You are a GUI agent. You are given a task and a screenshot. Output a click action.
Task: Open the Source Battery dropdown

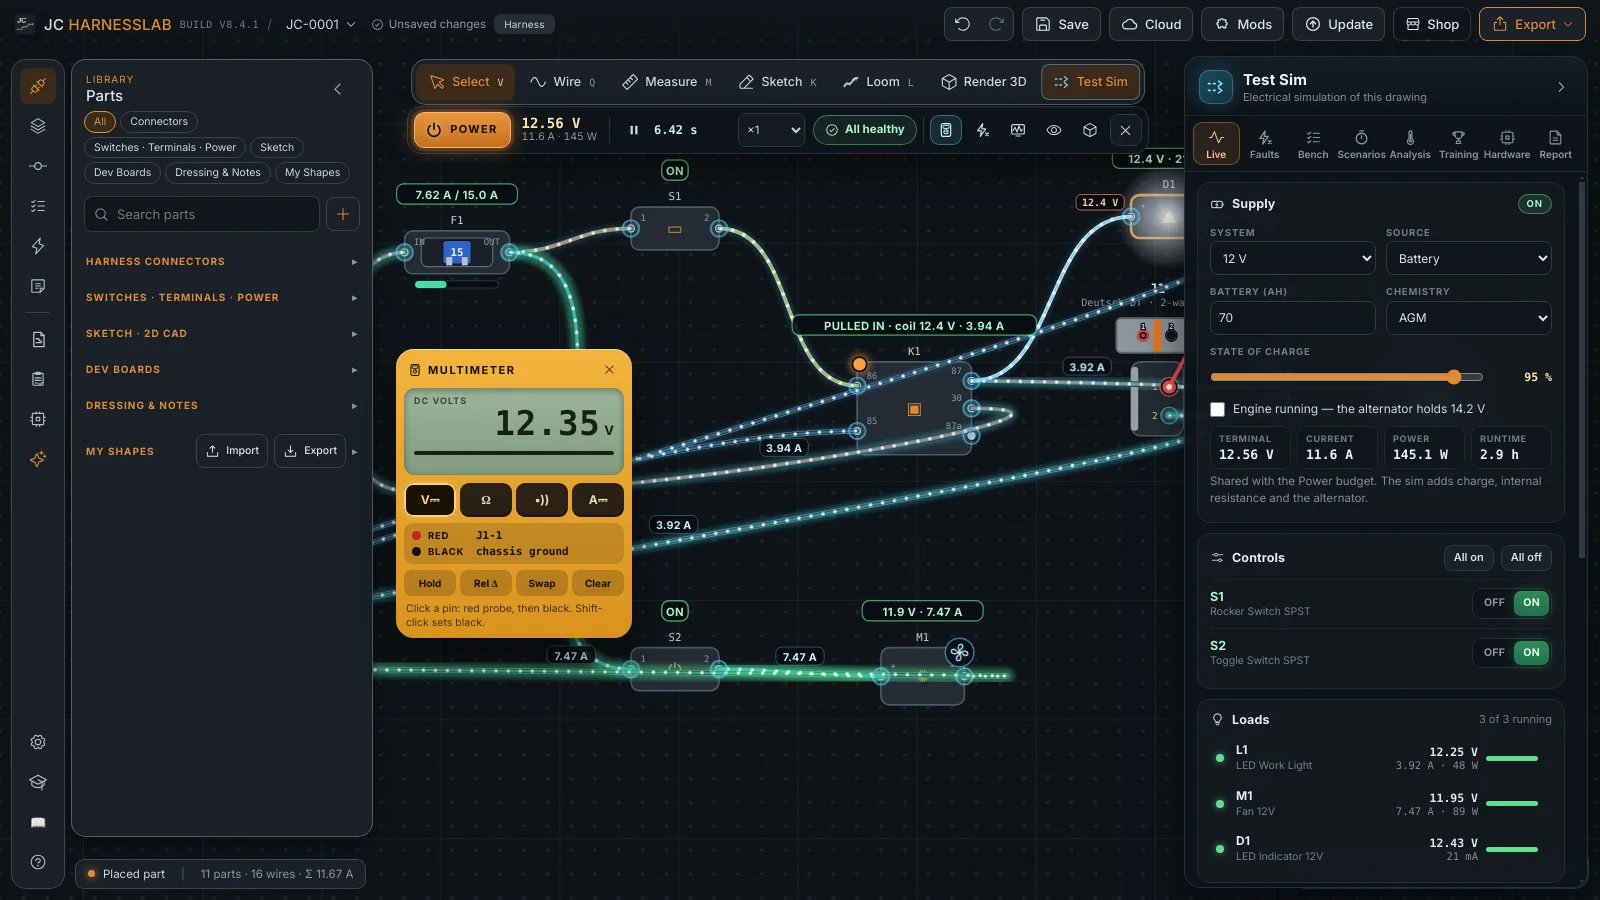click(x=1469, y=258)
